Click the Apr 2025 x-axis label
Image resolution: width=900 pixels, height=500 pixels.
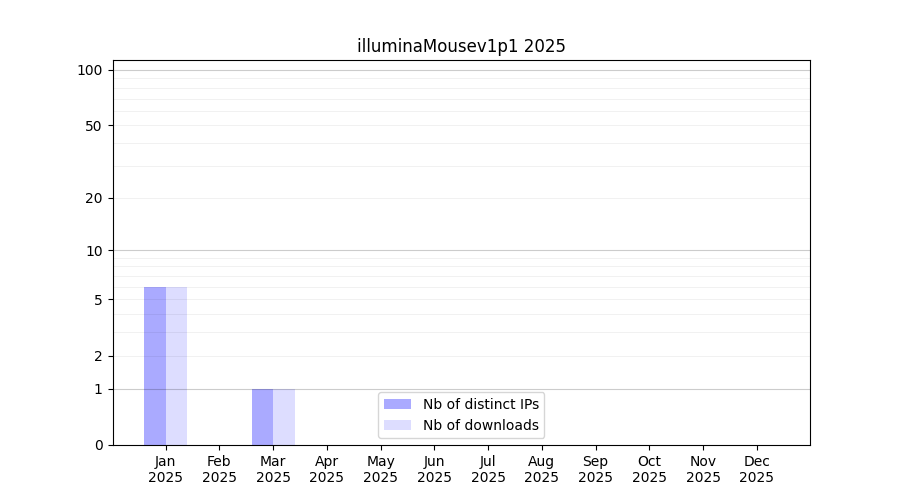pos(327,469)
